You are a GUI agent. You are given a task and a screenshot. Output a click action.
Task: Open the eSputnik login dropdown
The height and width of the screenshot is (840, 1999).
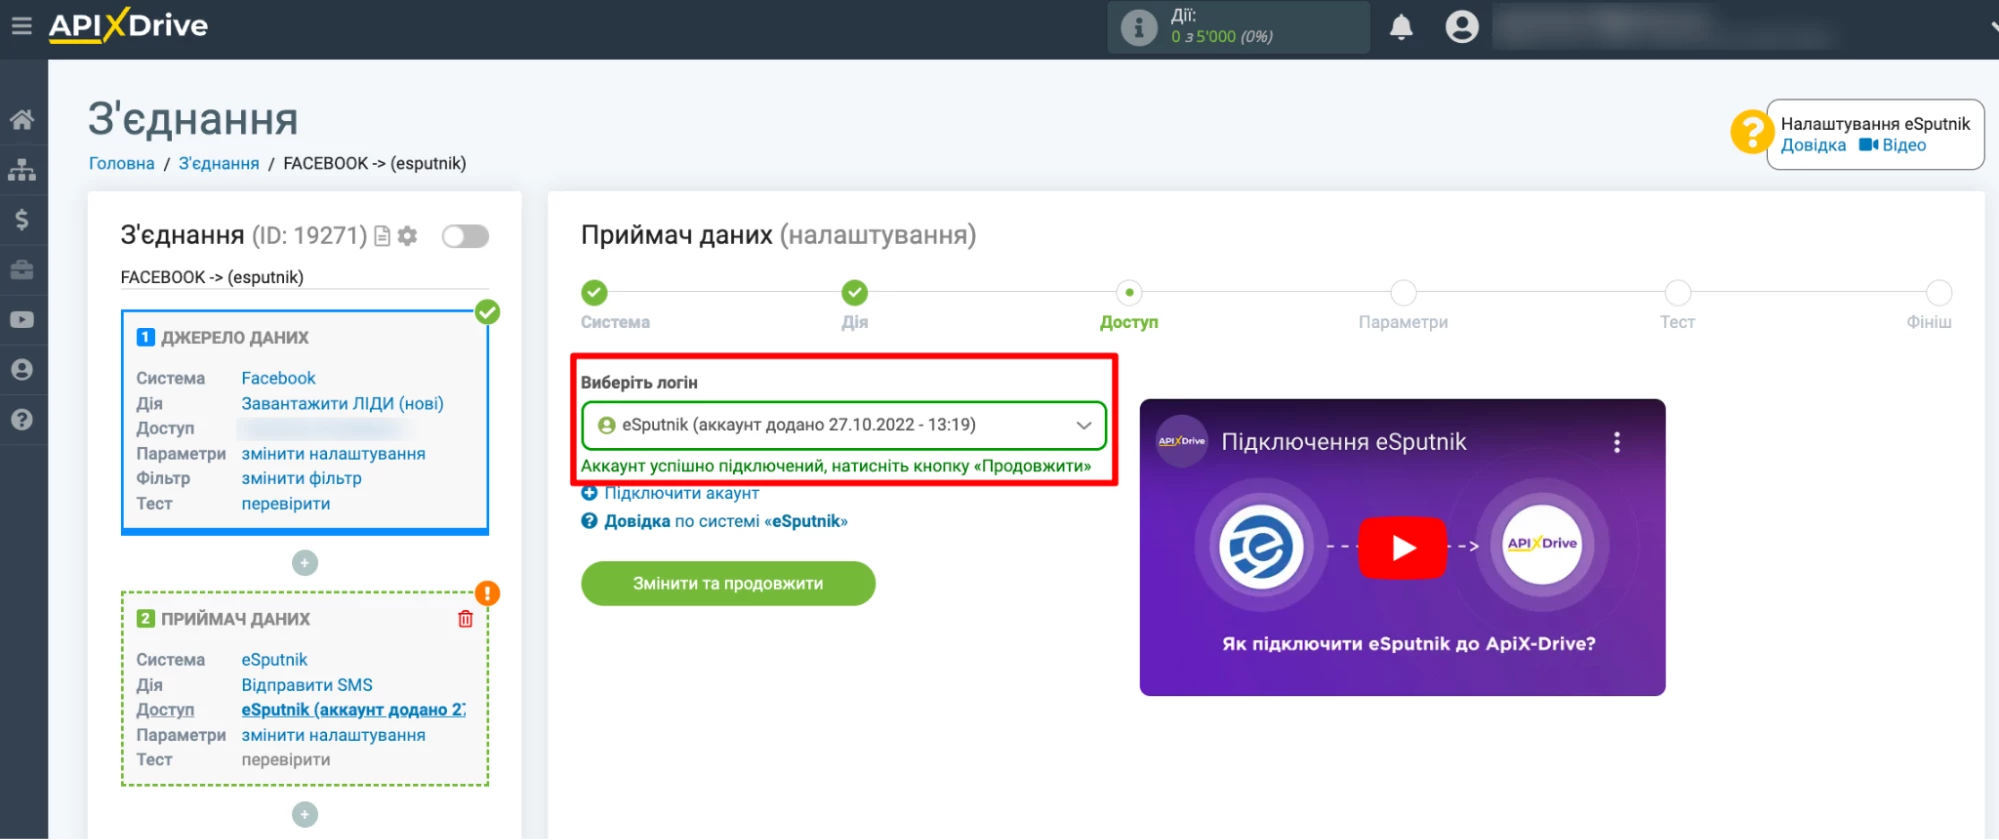pyautogui.click(x=843, y=425)
